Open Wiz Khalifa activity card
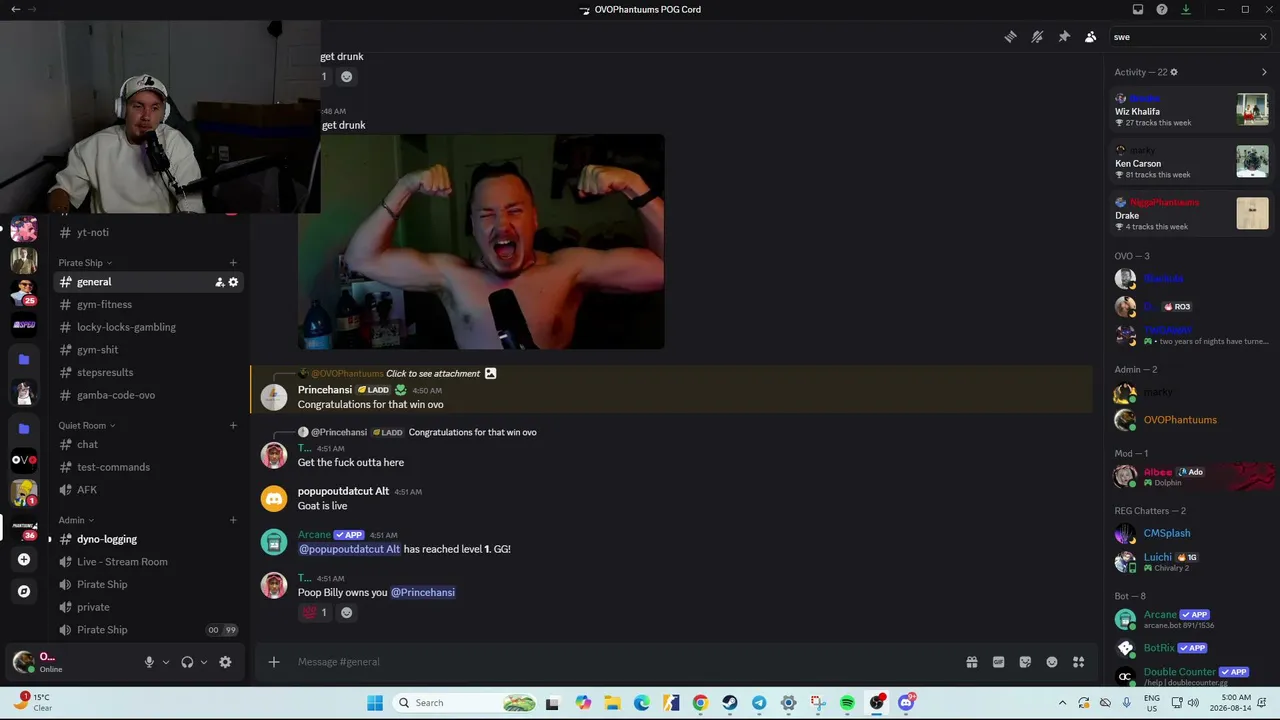Screen dimensions: 1280x720 (1191, 109)
